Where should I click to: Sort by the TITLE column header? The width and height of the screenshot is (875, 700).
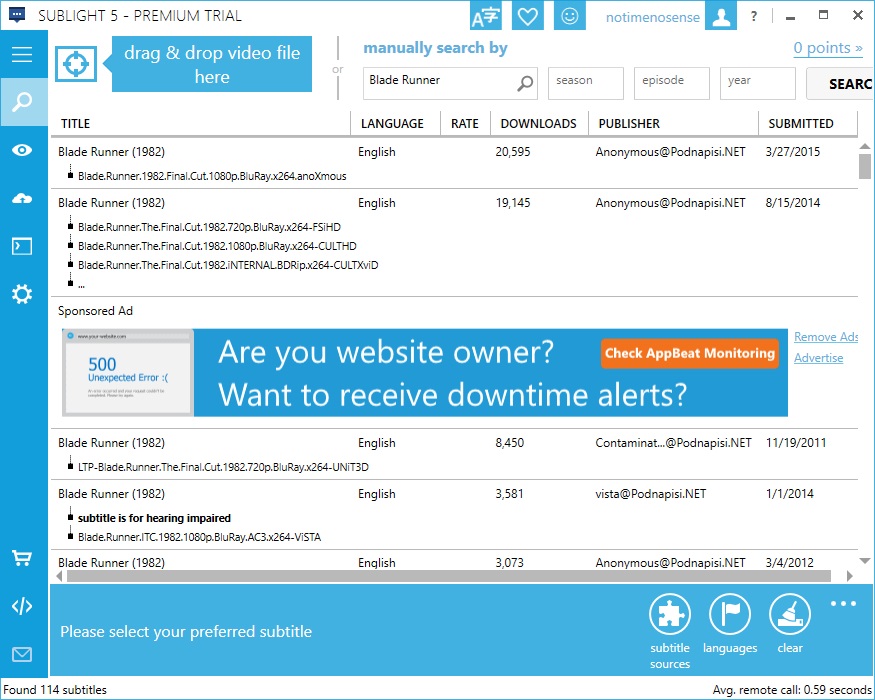200,123
